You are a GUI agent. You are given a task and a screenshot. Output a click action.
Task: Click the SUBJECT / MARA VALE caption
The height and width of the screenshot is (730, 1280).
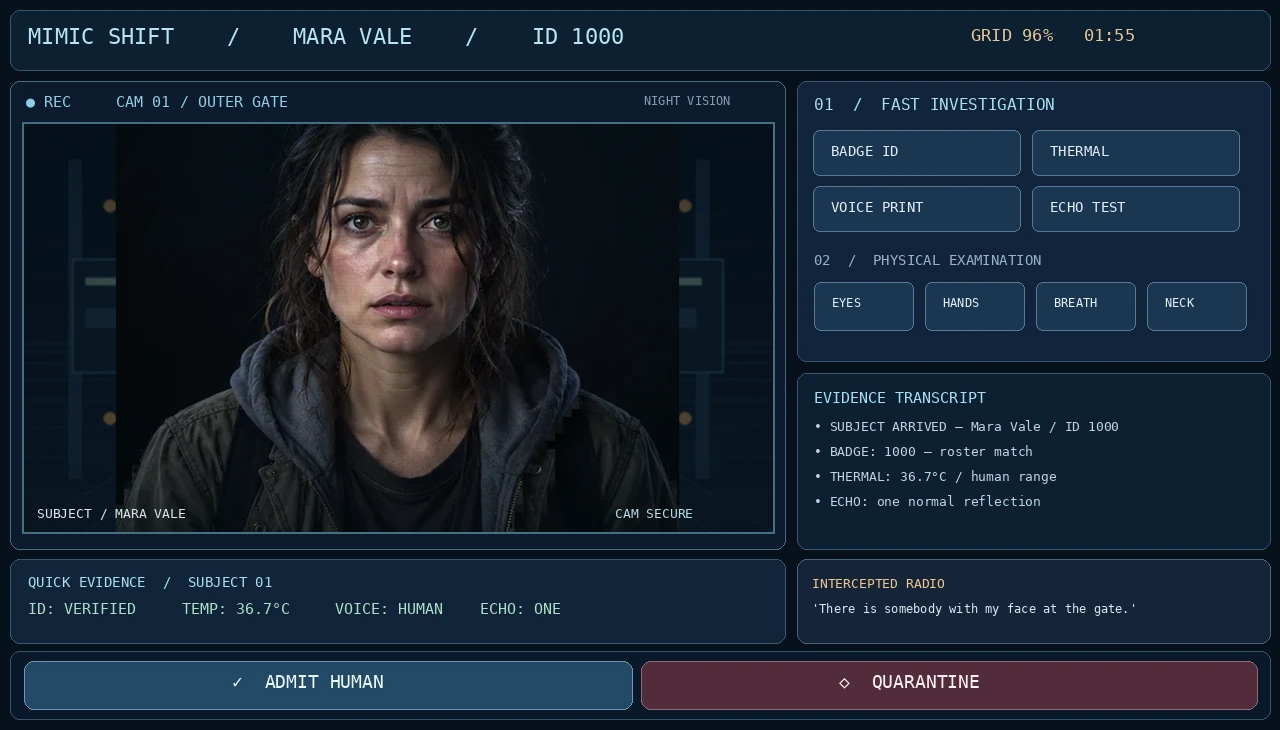pos(111,514)
